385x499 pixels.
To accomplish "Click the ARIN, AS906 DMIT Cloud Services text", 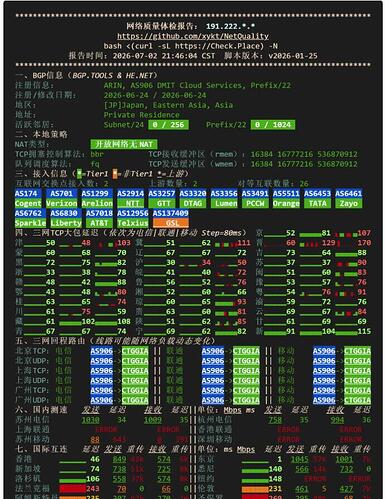I will [174, 85].
